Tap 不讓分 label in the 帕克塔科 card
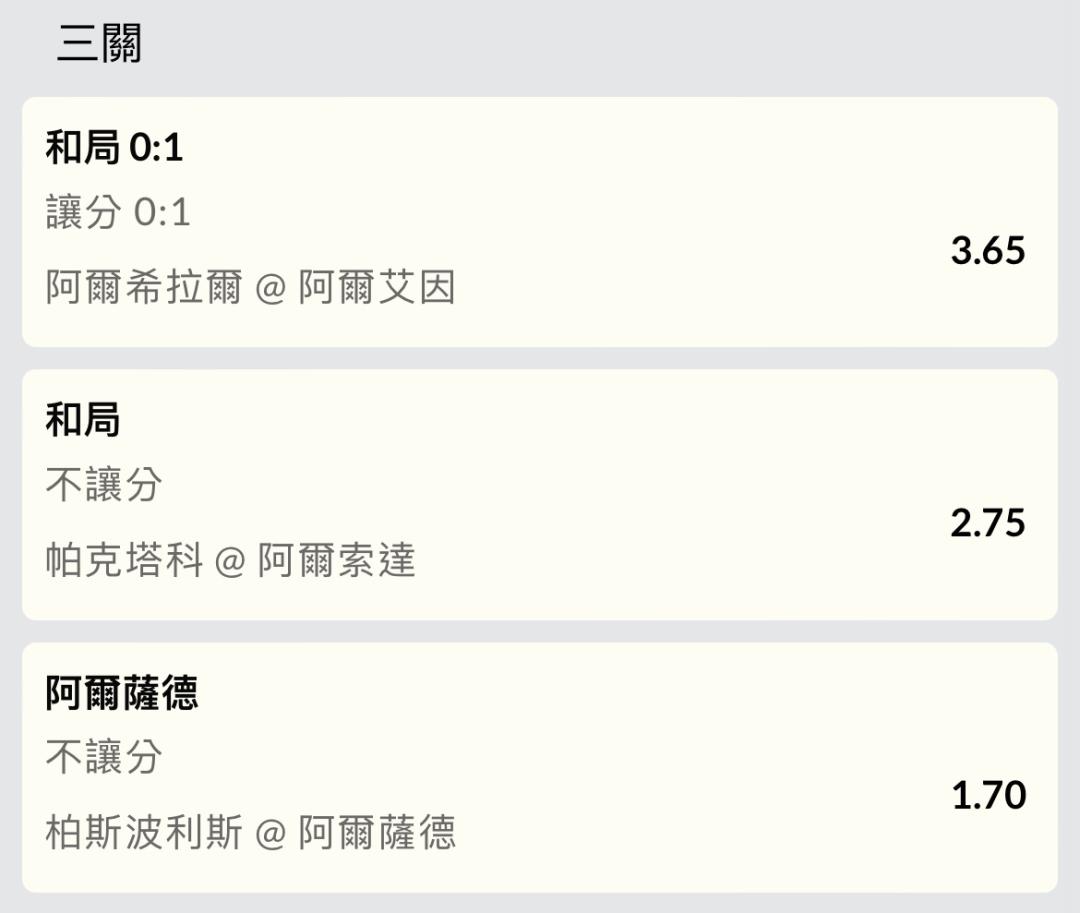Viewport: 1080px width, 913px height. point(103,485)
